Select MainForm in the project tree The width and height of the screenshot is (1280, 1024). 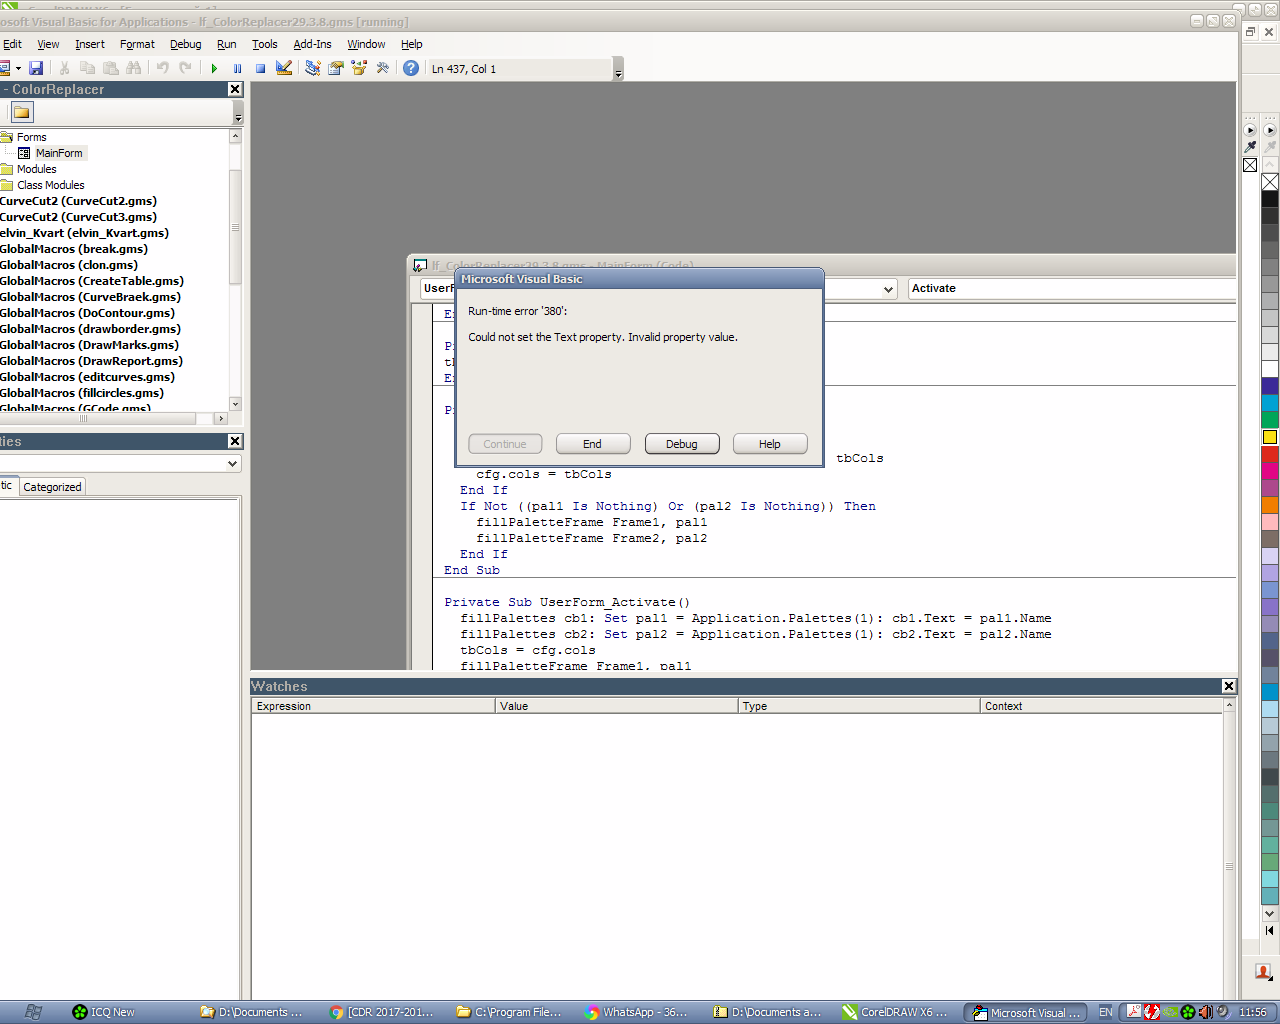click(58, 153)
